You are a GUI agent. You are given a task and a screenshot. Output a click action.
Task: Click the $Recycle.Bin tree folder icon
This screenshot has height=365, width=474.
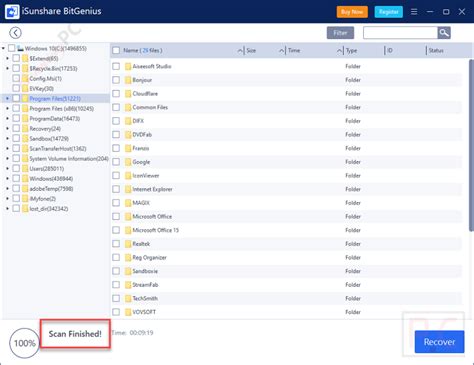[25, 68]
